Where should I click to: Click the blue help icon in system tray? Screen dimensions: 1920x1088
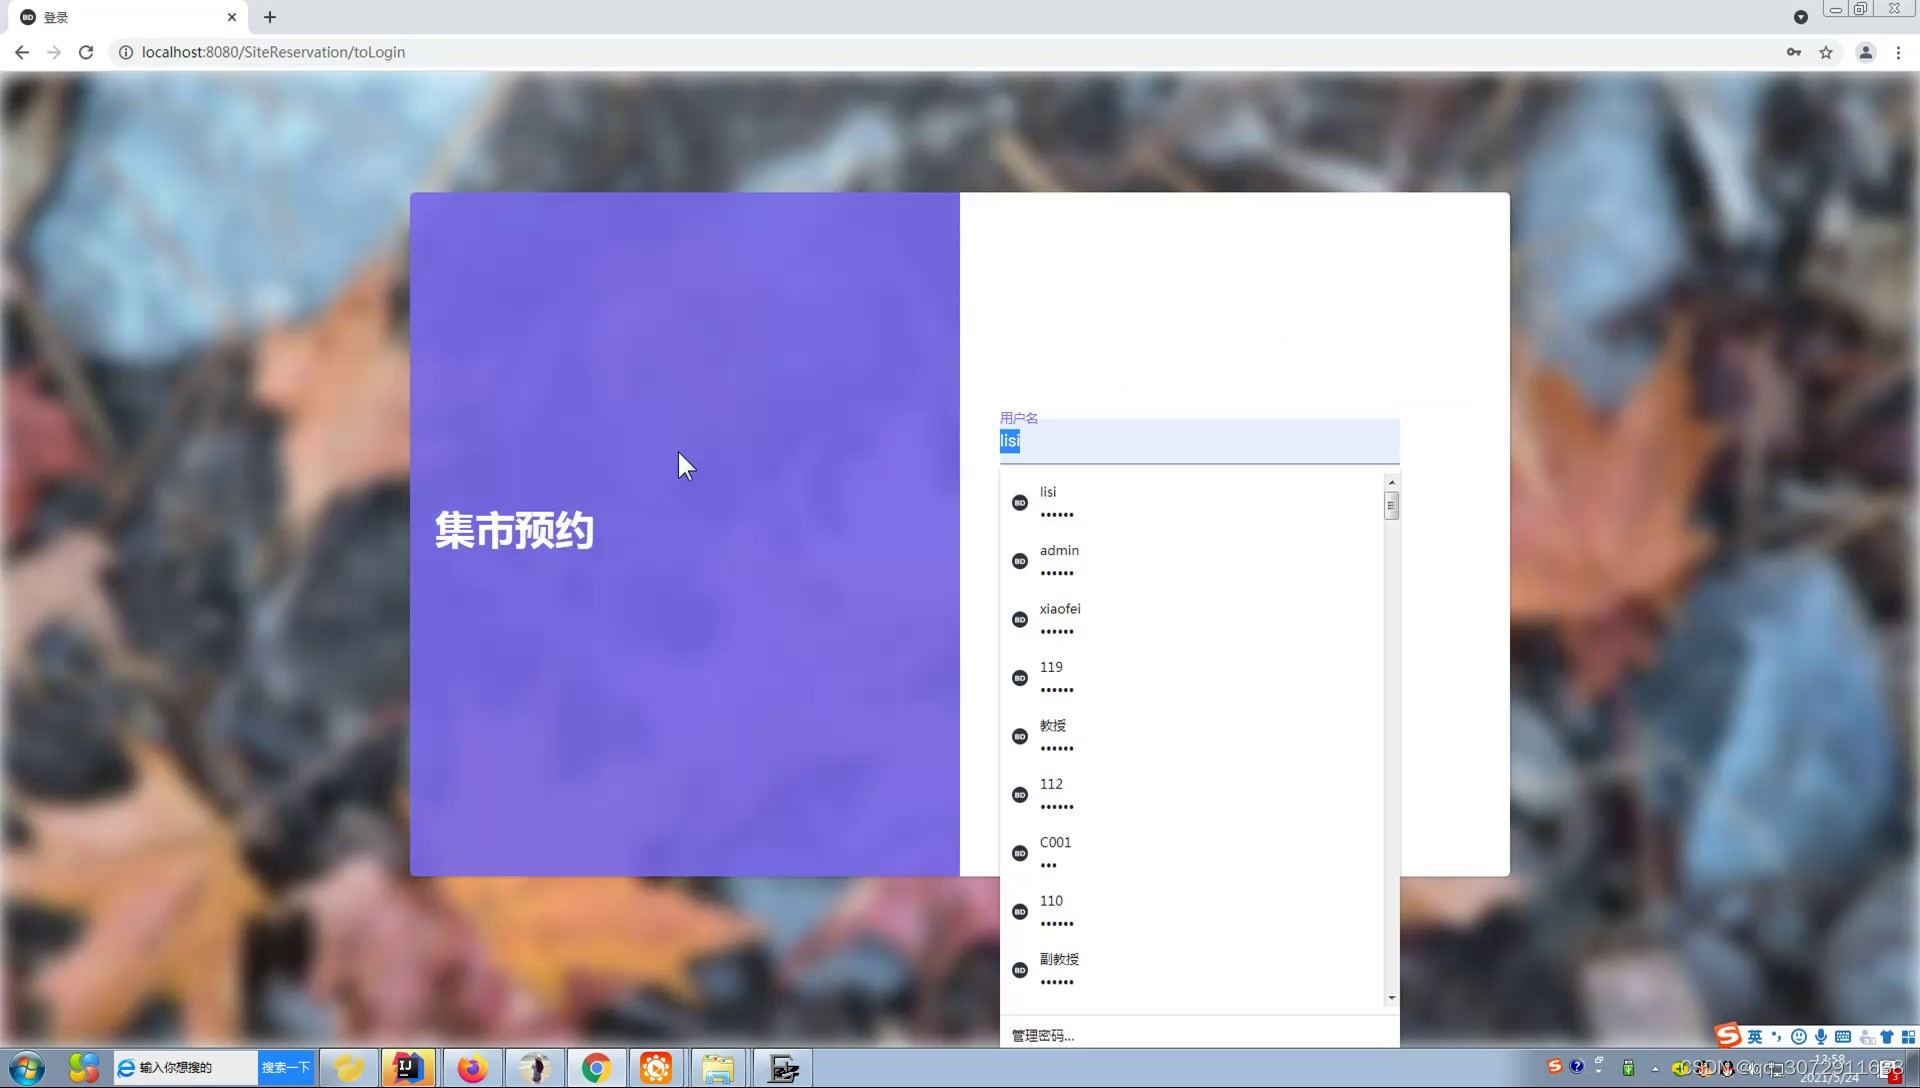tap(1577, 1066)
